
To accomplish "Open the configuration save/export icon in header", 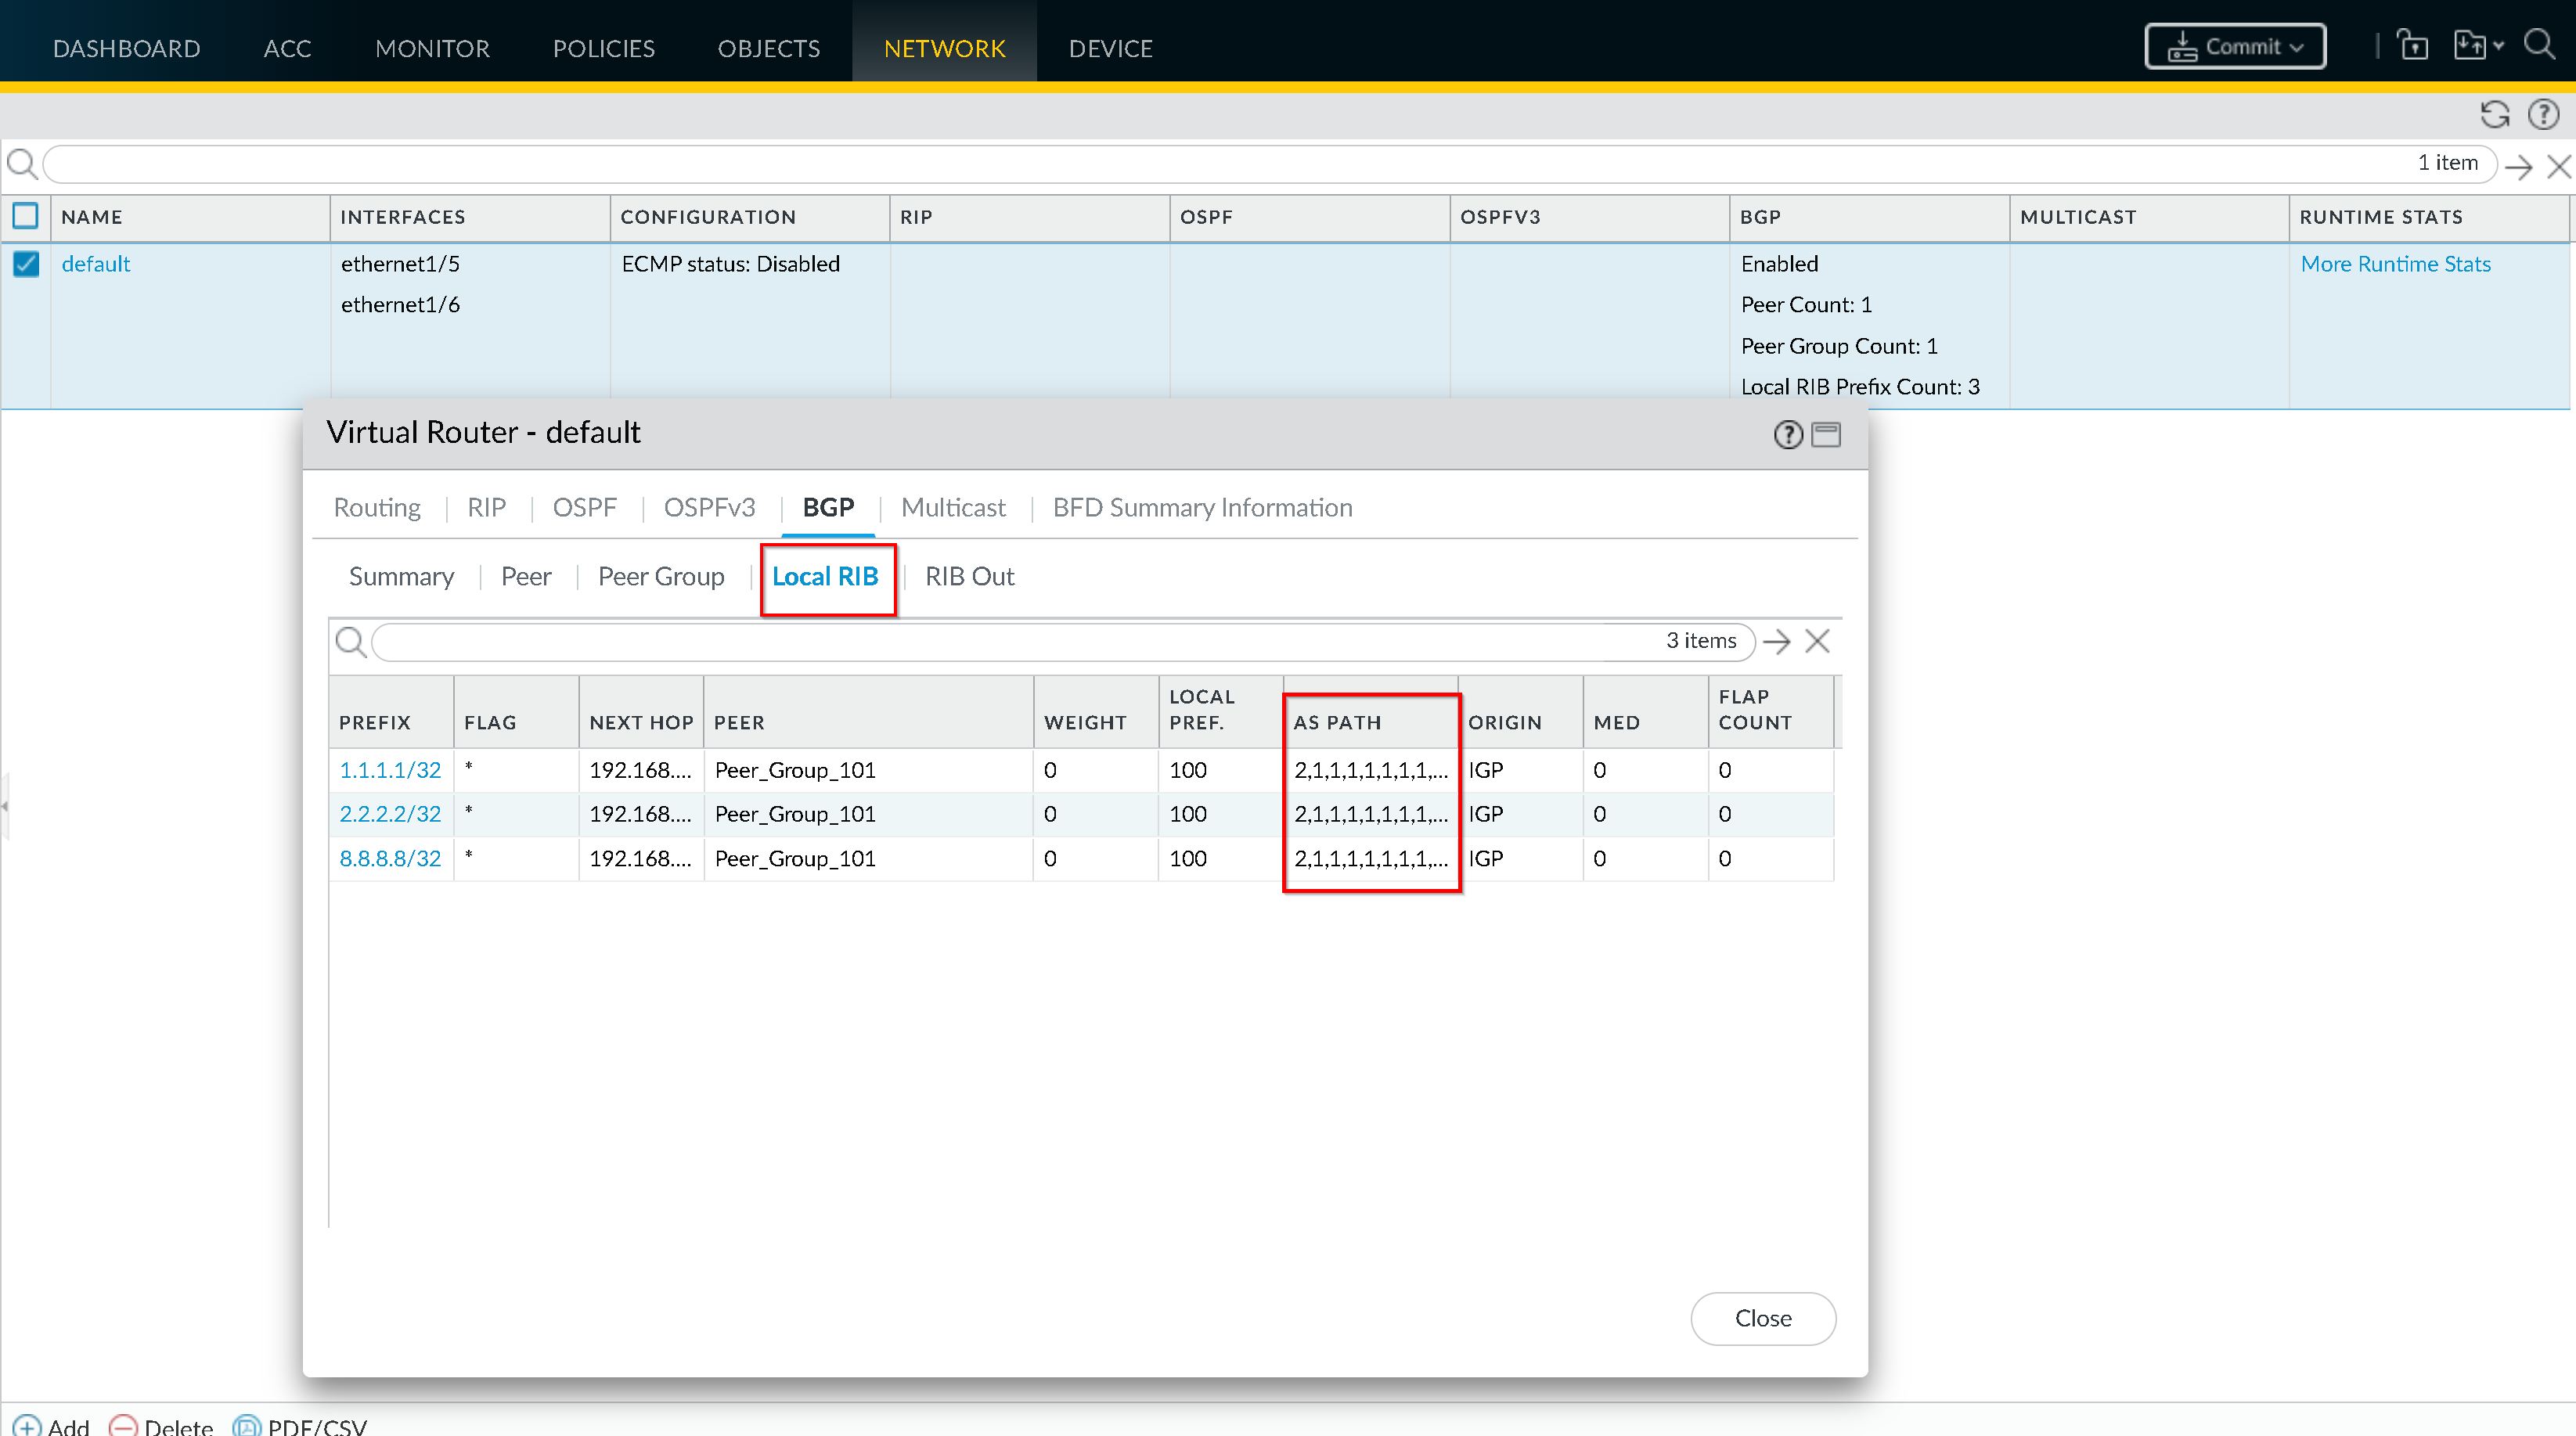I will coord(2471,46).
